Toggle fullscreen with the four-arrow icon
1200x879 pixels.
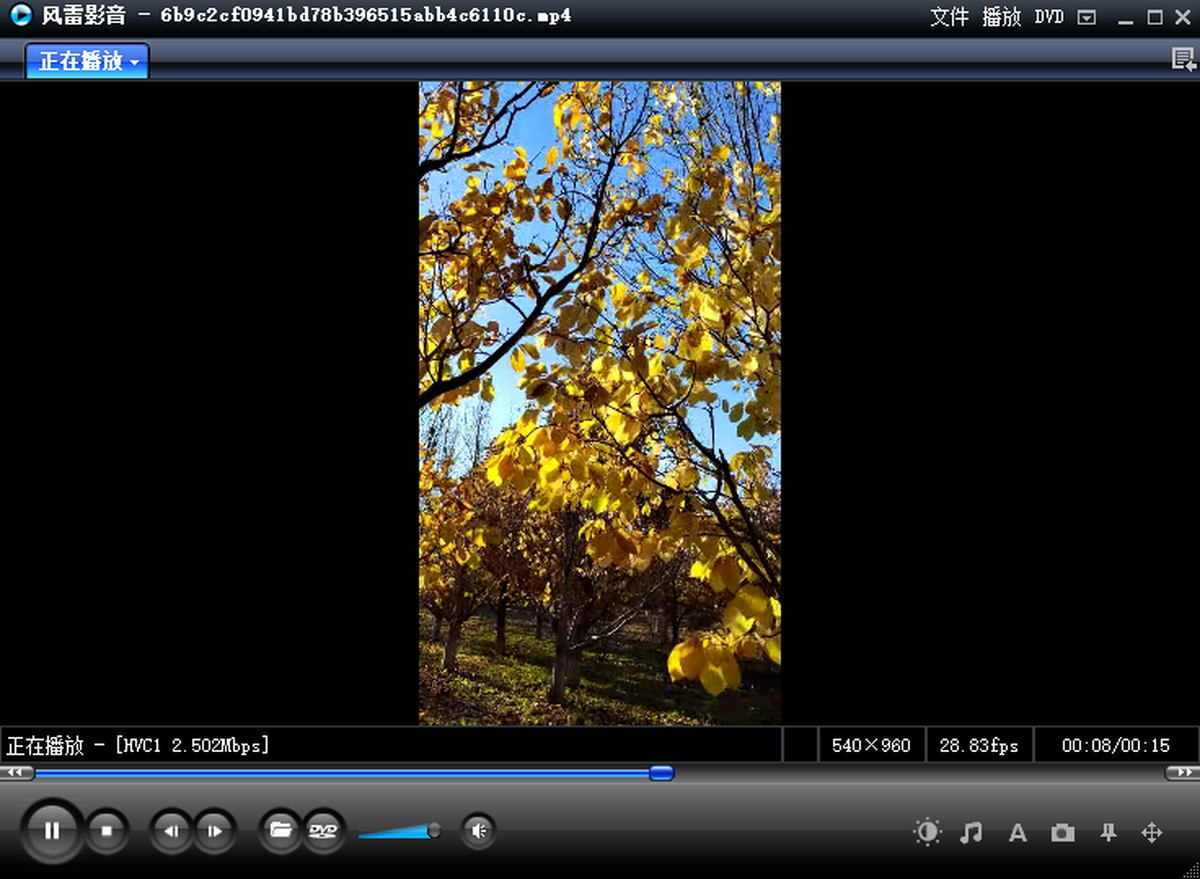pyautogui.click(x=1152, y=832)
